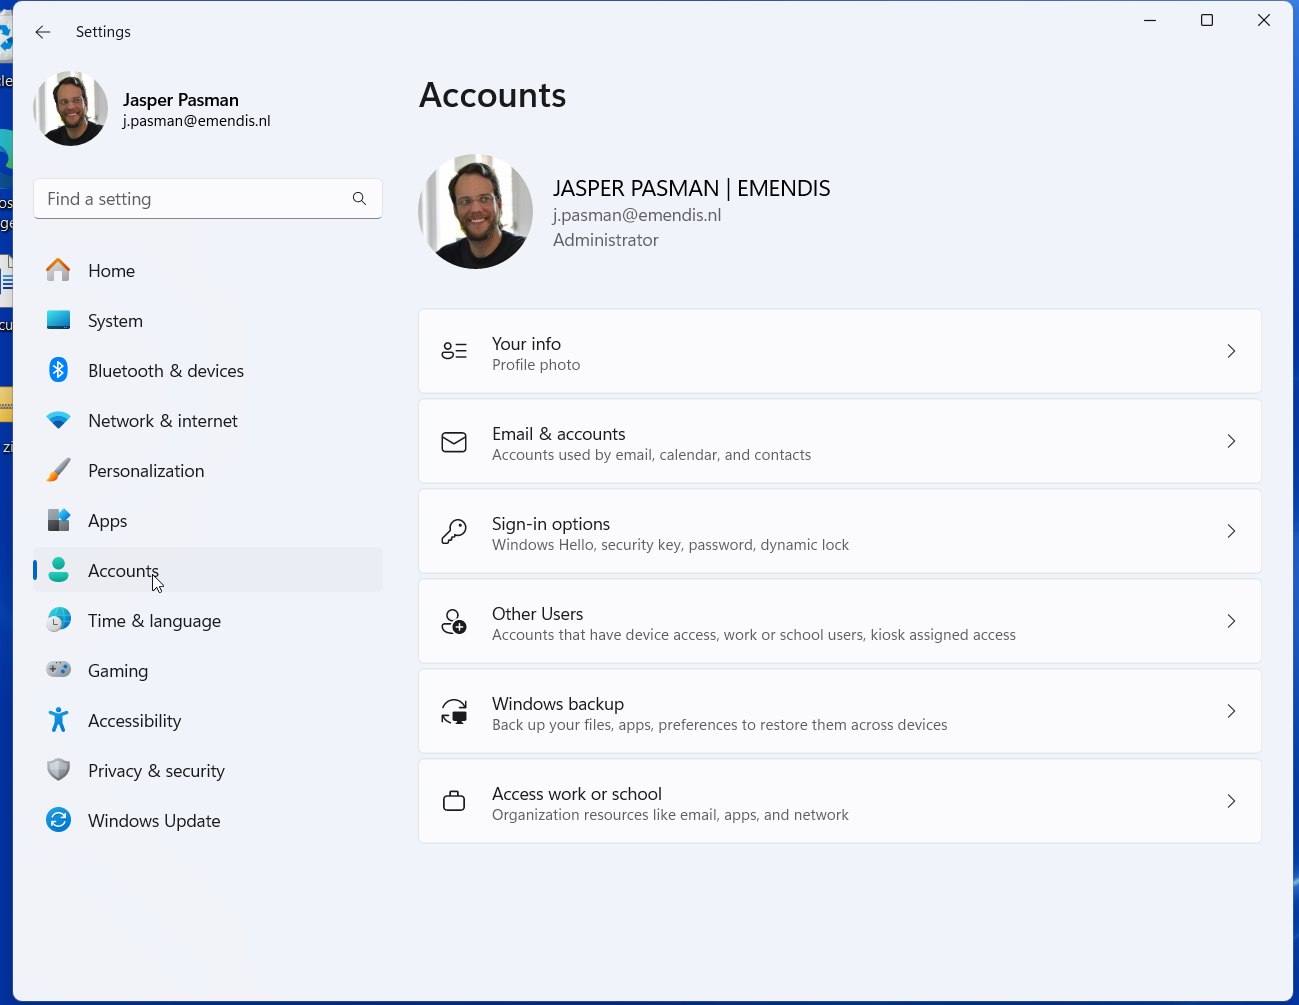The height and width of the screenshot is (1005, 1299).
Task: Click the large profile photo under Accounts
Action: tap(475, 211)
